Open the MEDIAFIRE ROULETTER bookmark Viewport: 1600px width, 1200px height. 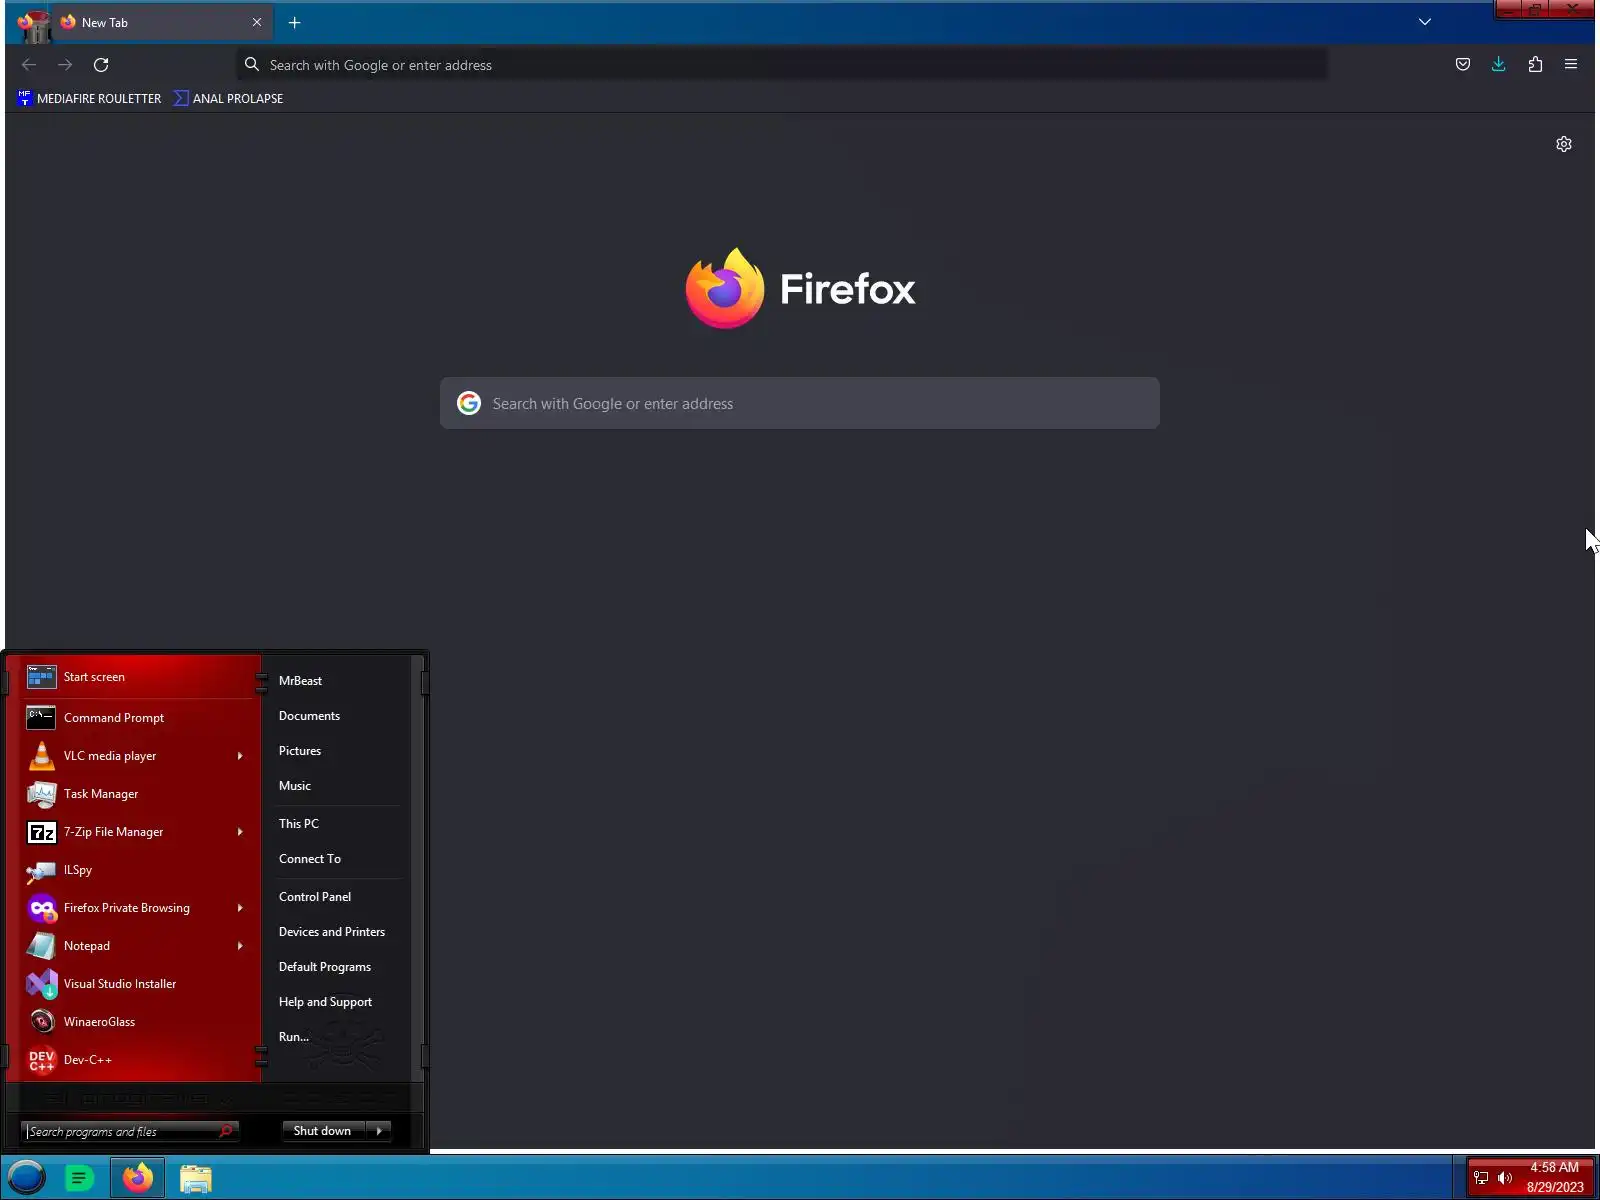[89, 98]
